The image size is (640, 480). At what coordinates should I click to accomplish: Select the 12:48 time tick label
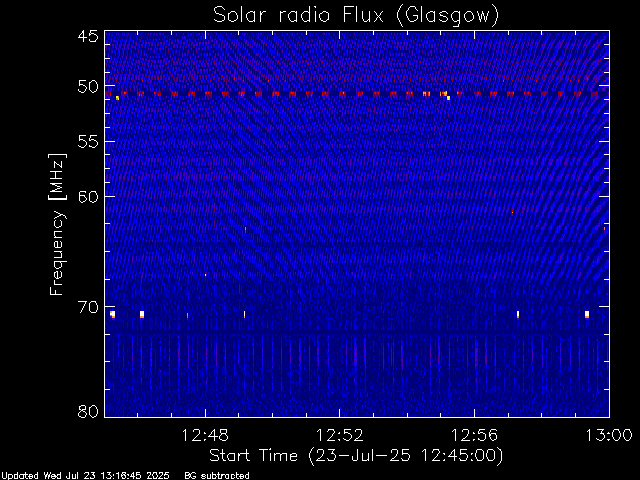click(205, 435)
